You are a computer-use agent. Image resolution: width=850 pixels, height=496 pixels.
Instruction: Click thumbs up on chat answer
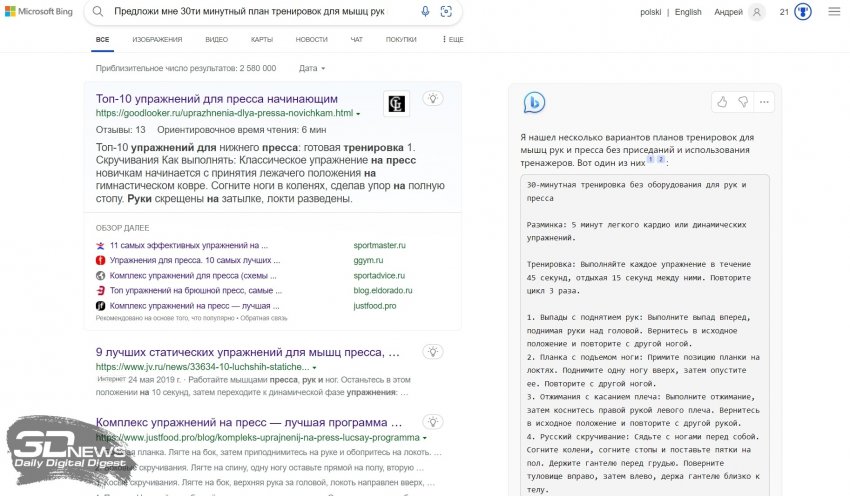(x=721, y=102)
